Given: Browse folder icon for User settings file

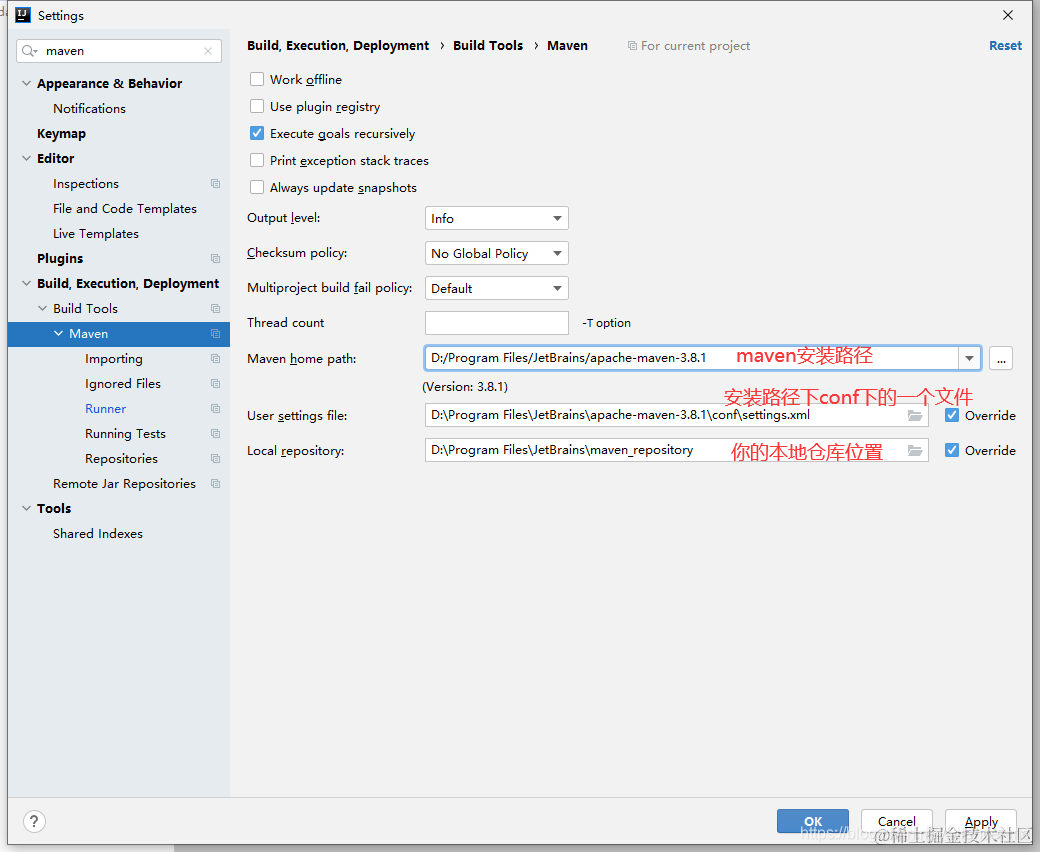Looking at the screenshot, I should coord(915,416).
